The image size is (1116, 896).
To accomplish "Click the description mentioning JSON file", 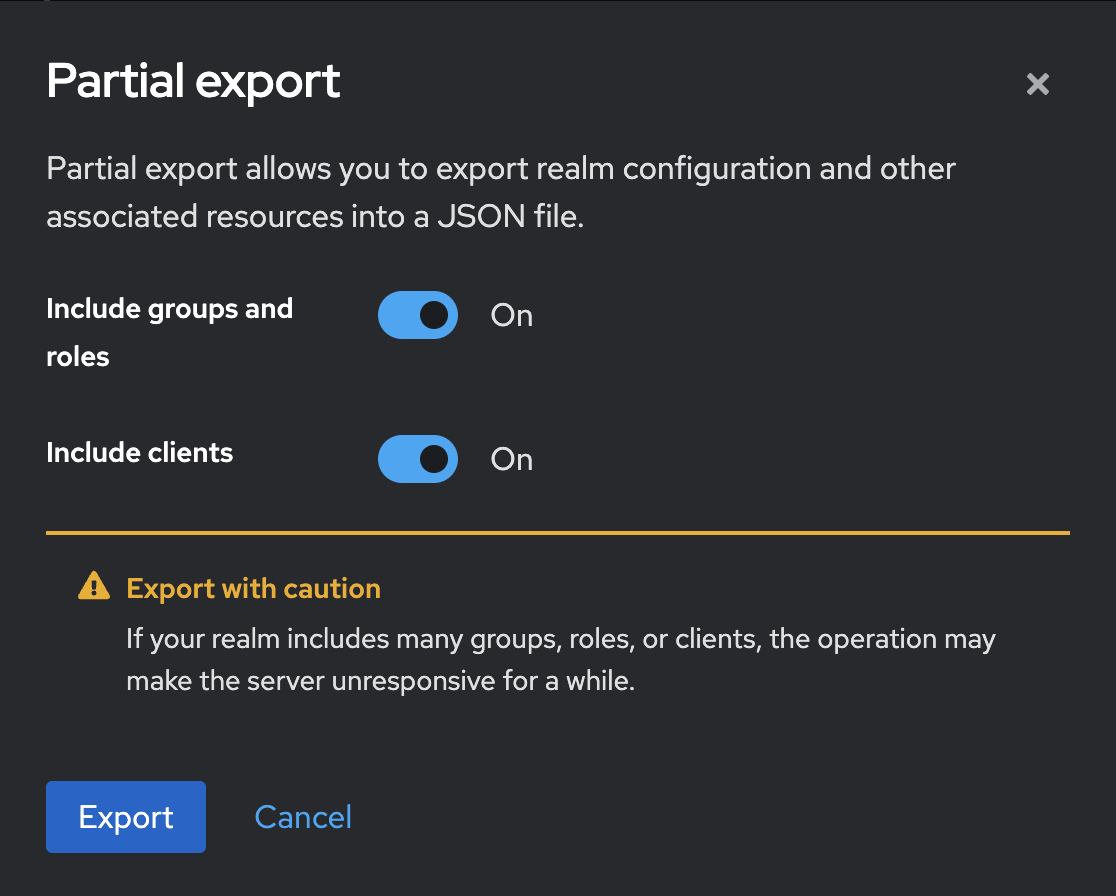I will (x=500, y=192).
